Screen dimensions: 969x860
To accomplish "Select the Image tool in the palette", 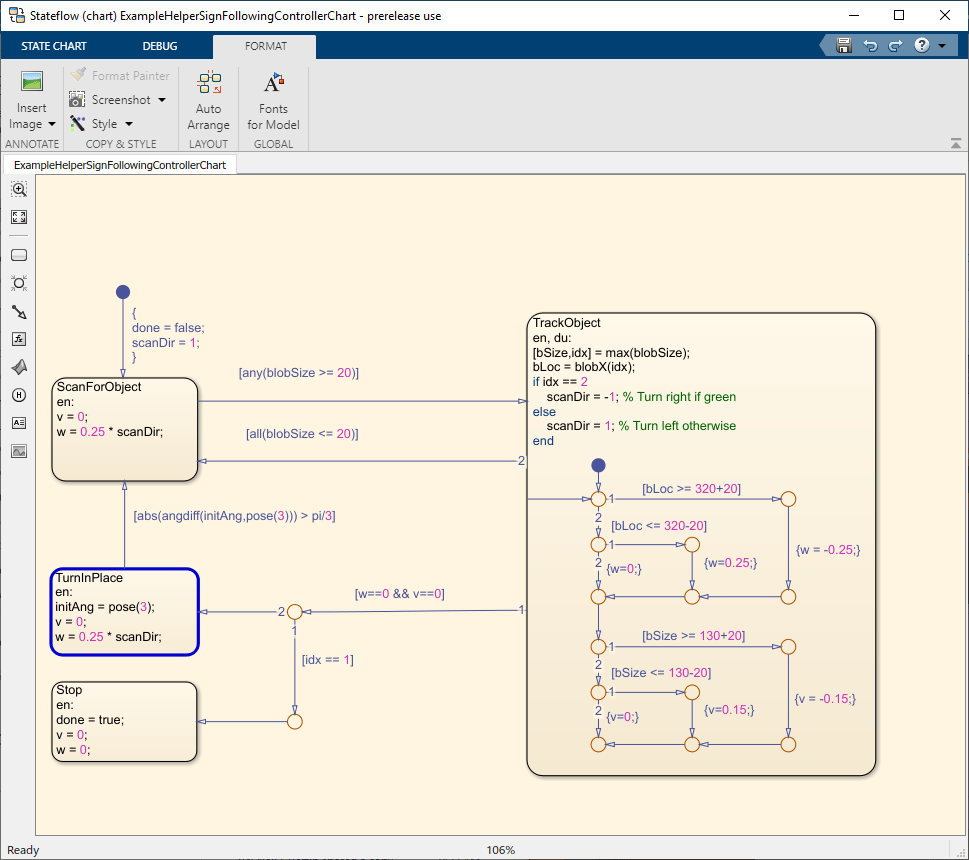I will (x=19, y=451).
